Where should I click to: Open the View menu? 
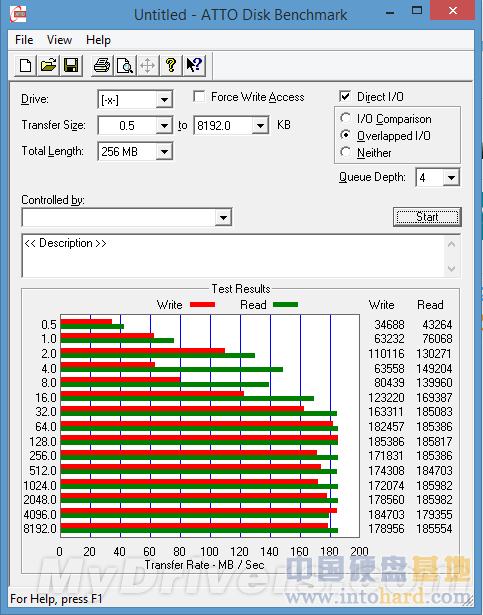(x=59, y=40)
